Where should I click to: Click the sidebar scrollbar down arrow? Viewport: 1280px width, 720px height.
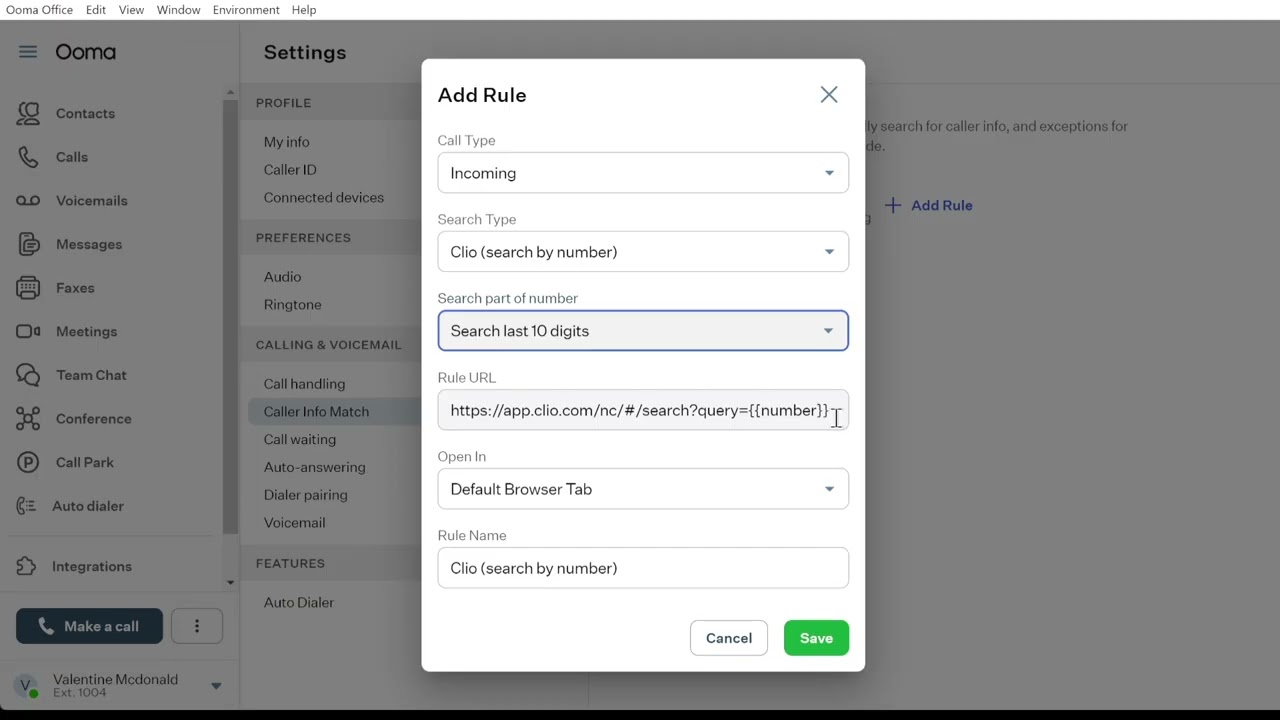231,582
